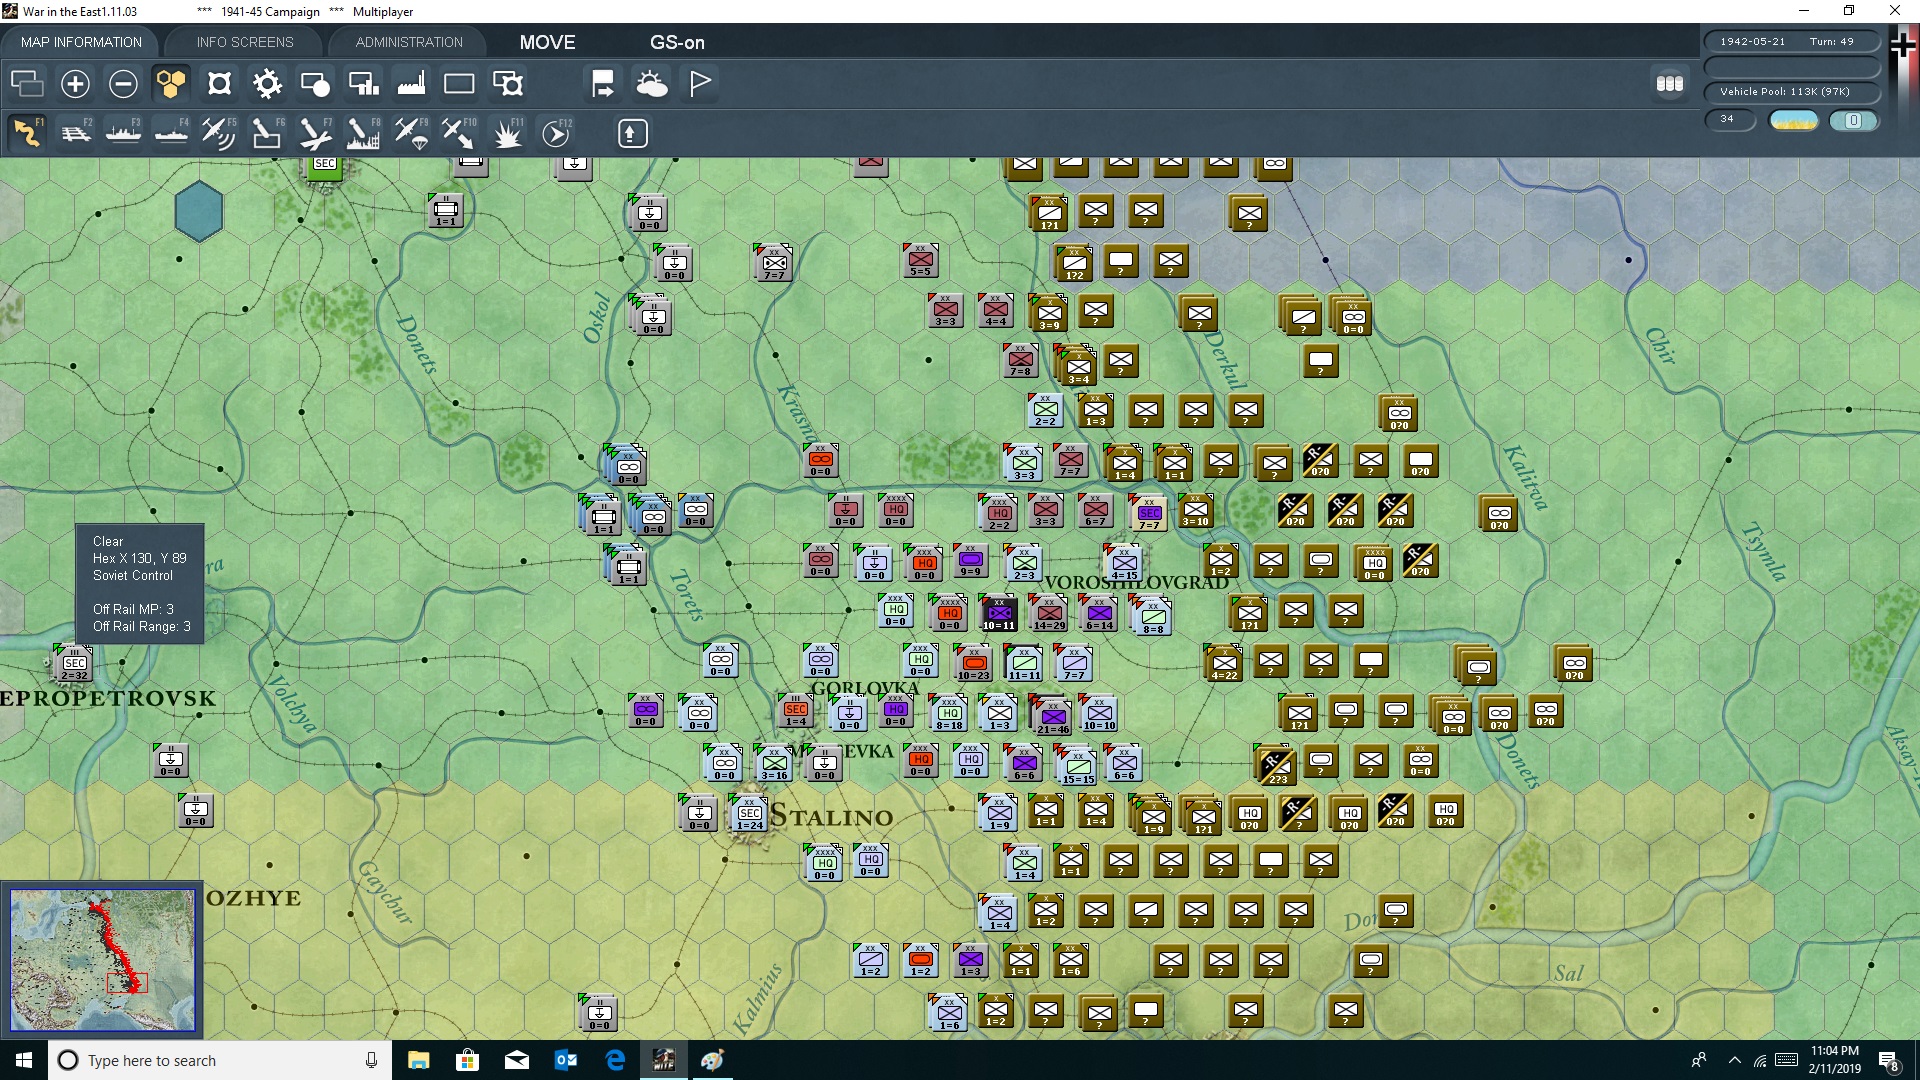
Task: Open Microsoft Edge from taskbar
Action: pyautogui.click(x=615, y=1060)
